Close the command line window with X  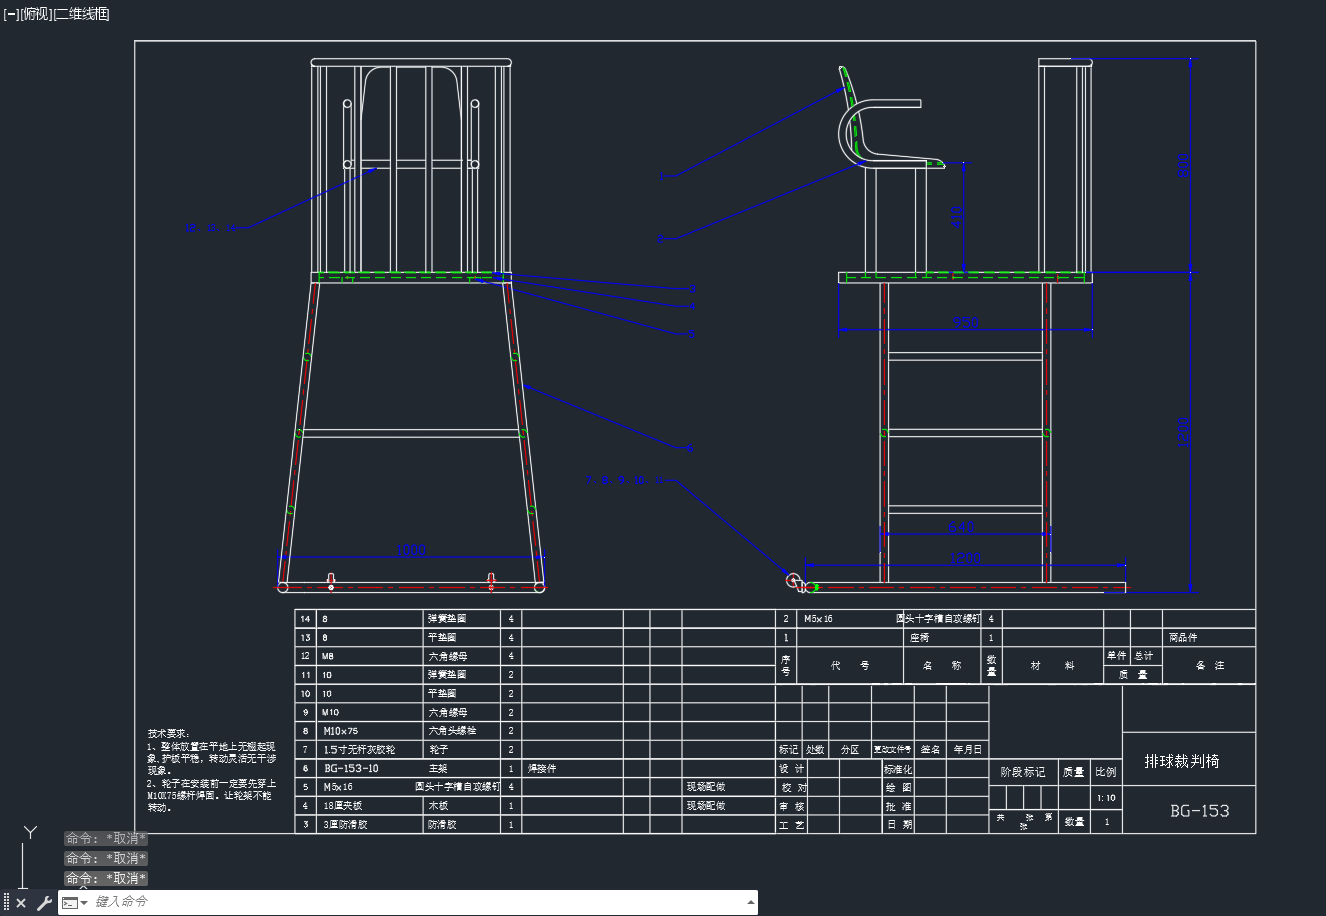click(x=21, y=903)
